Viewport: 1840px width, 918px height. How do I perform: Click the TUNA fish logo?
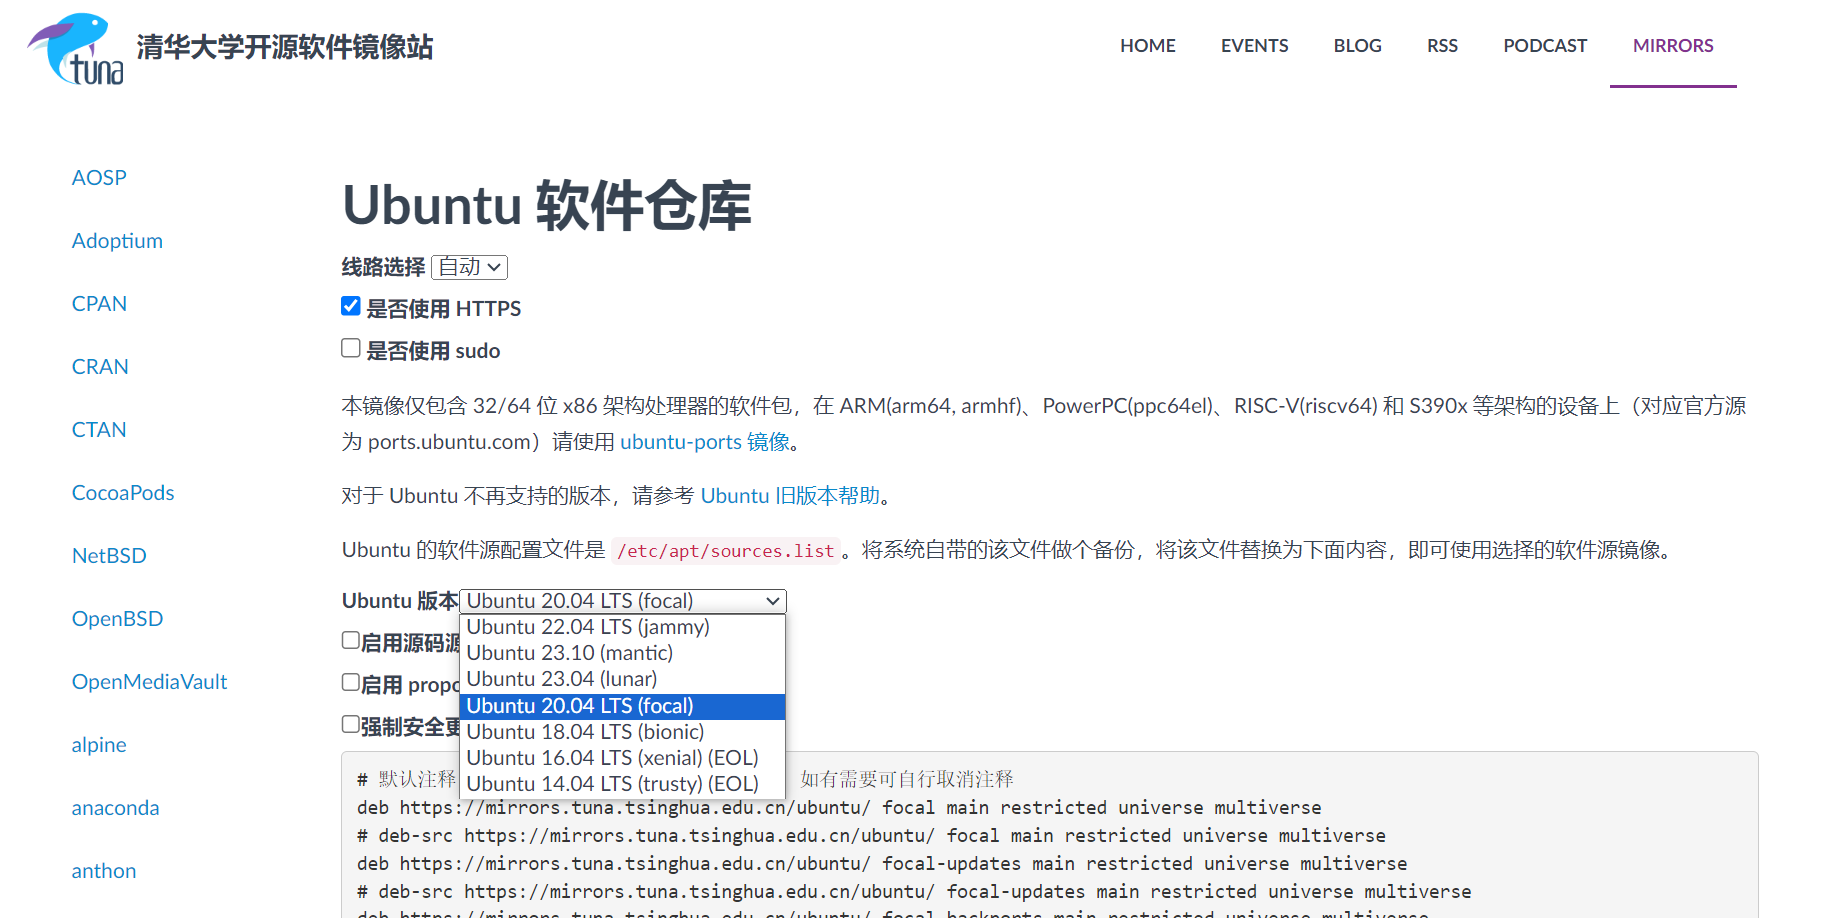pos(76,48)
